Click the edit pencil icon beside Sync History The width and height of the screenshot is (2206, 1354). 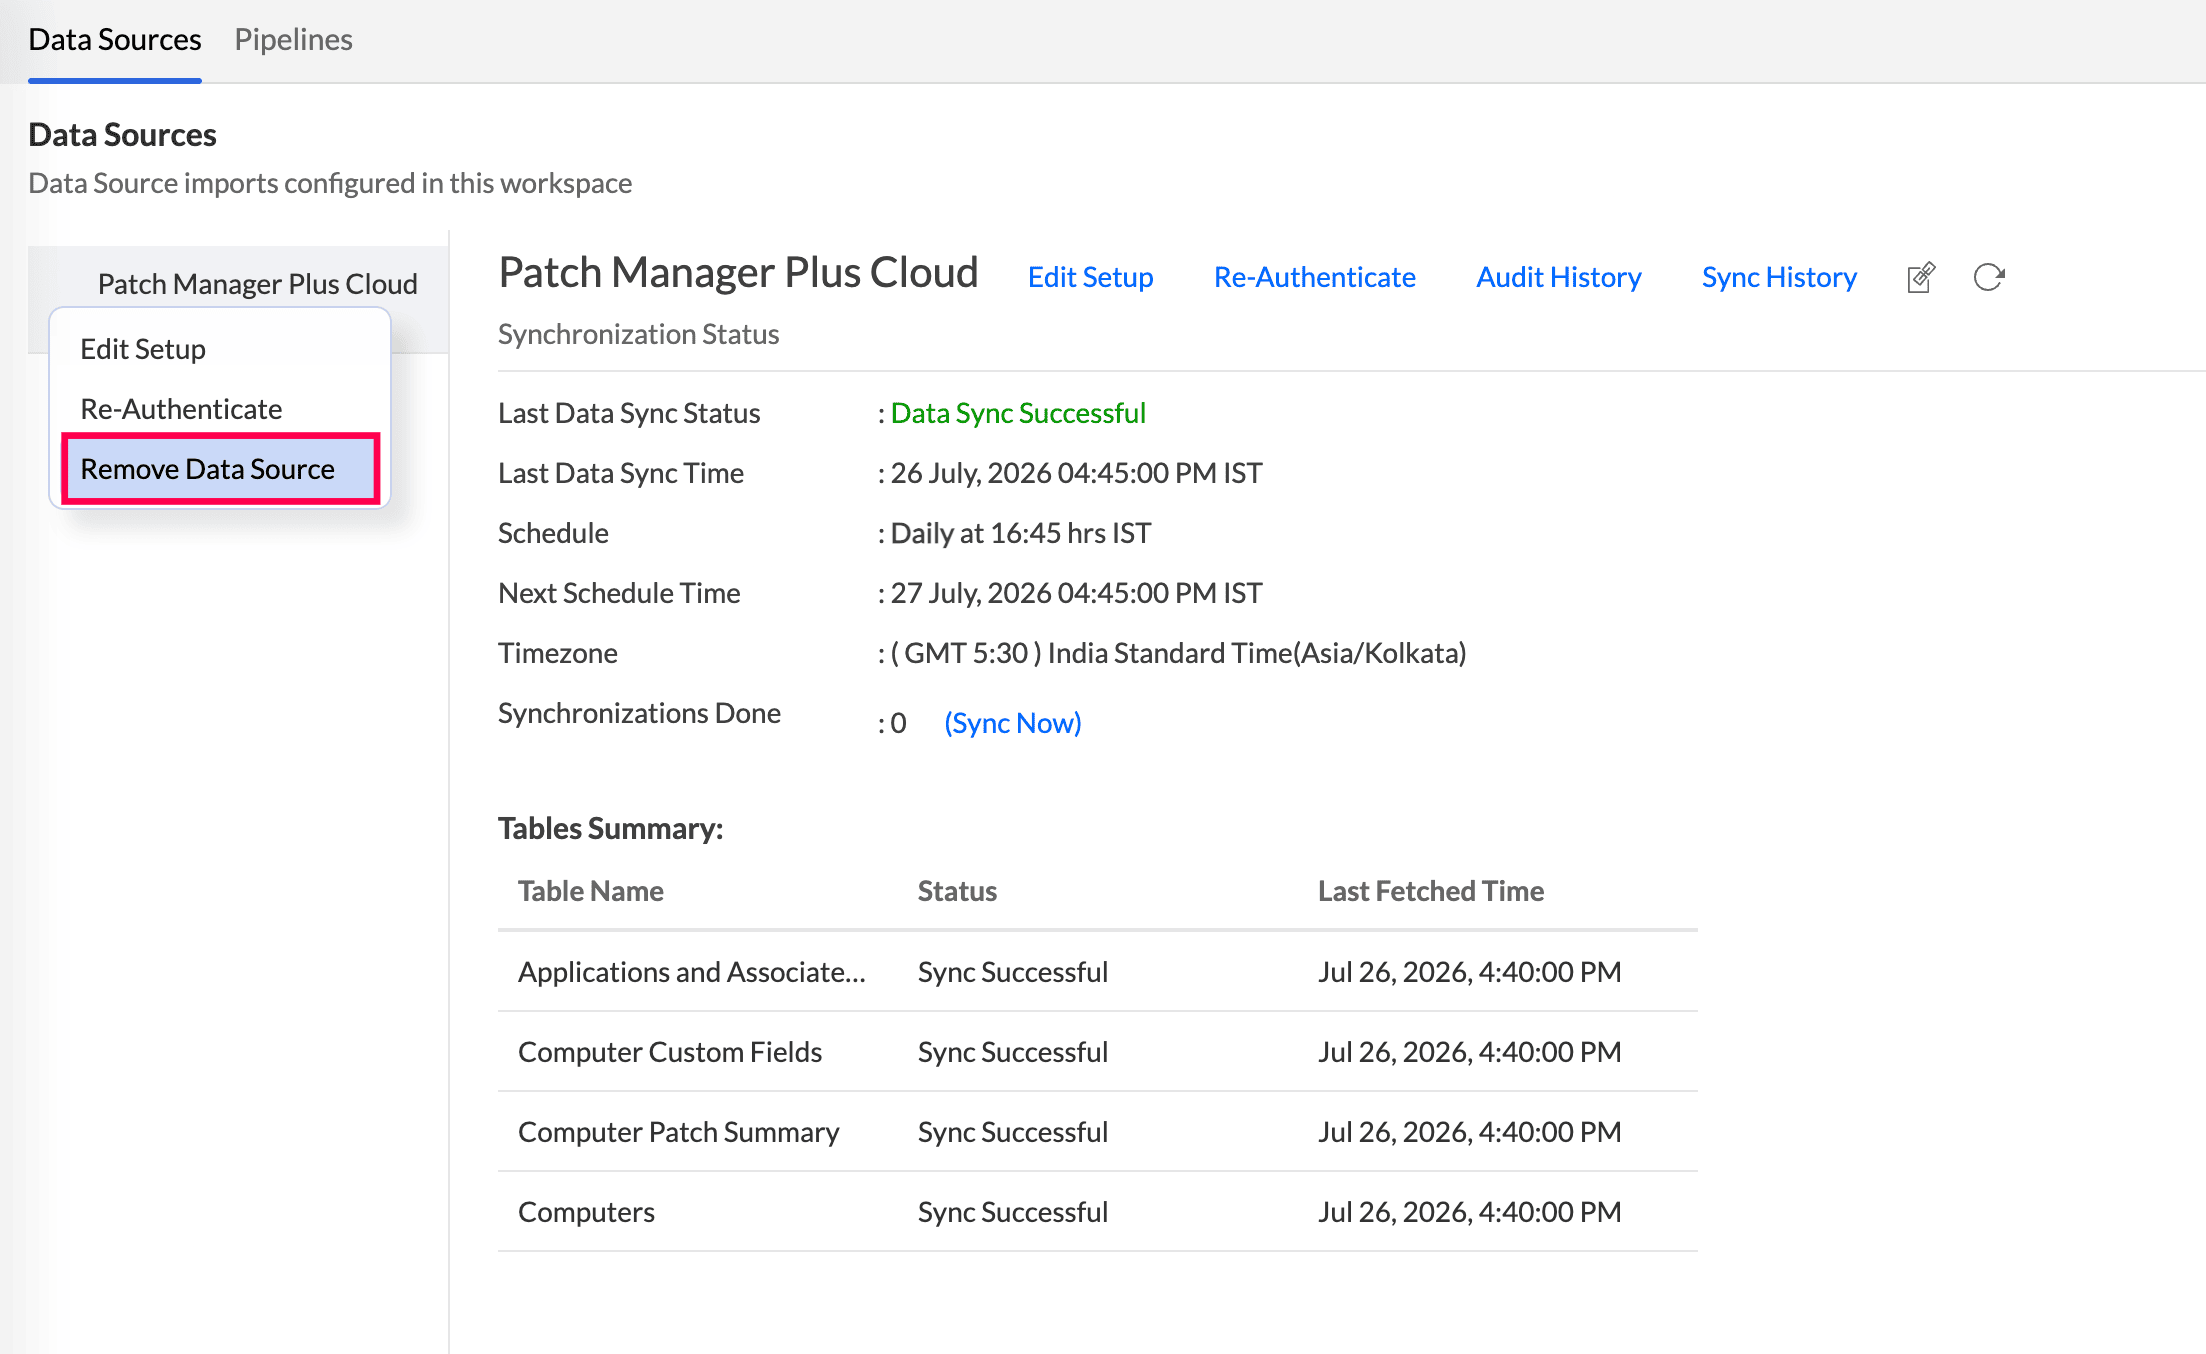coord(1921,277)
